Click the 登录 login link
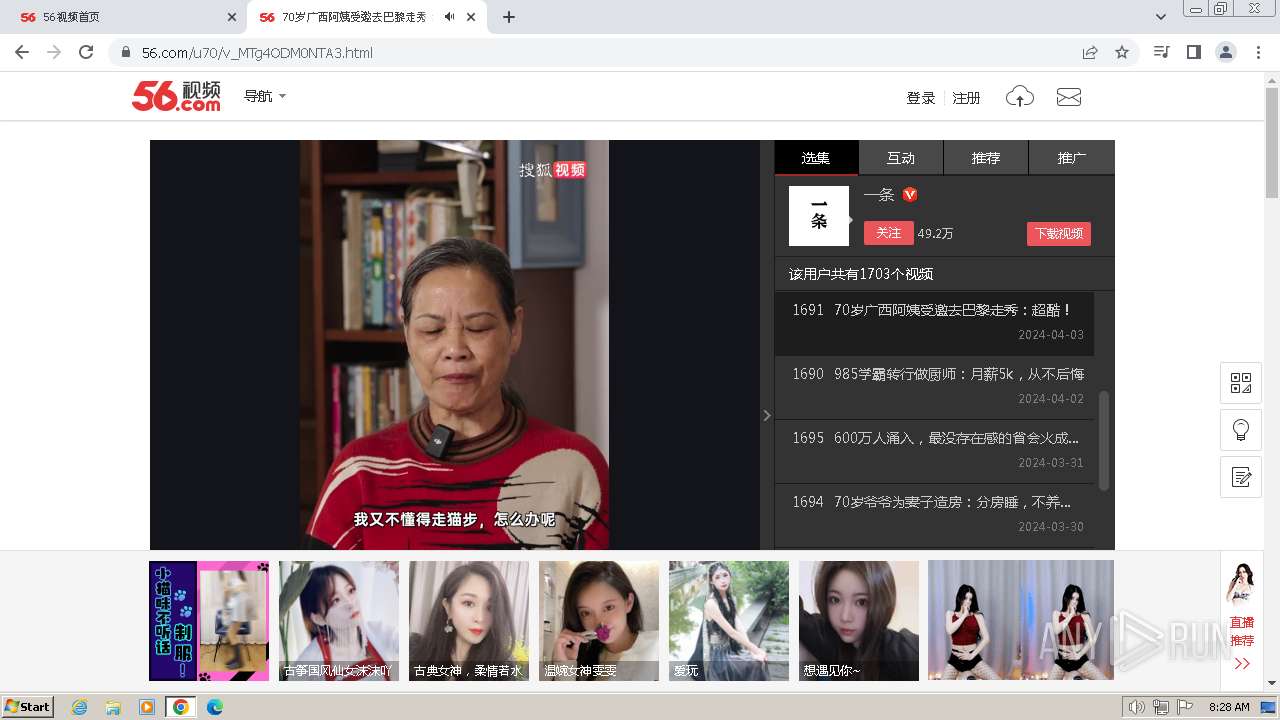This screenshot has width=1280, height=720. [920, 98]
